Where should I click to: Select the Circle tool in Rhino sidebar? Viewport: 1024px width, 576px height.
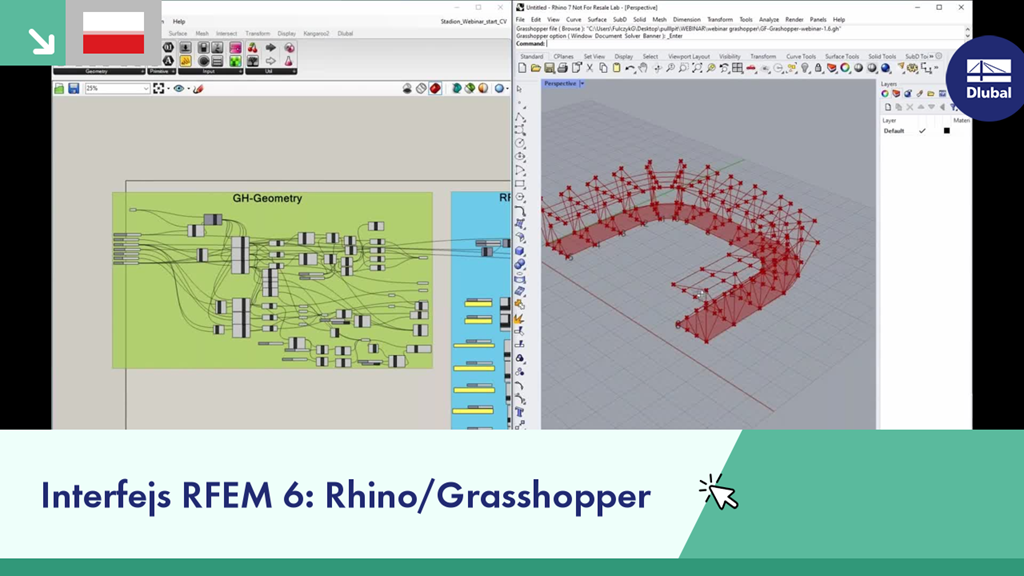pos(520,143)
